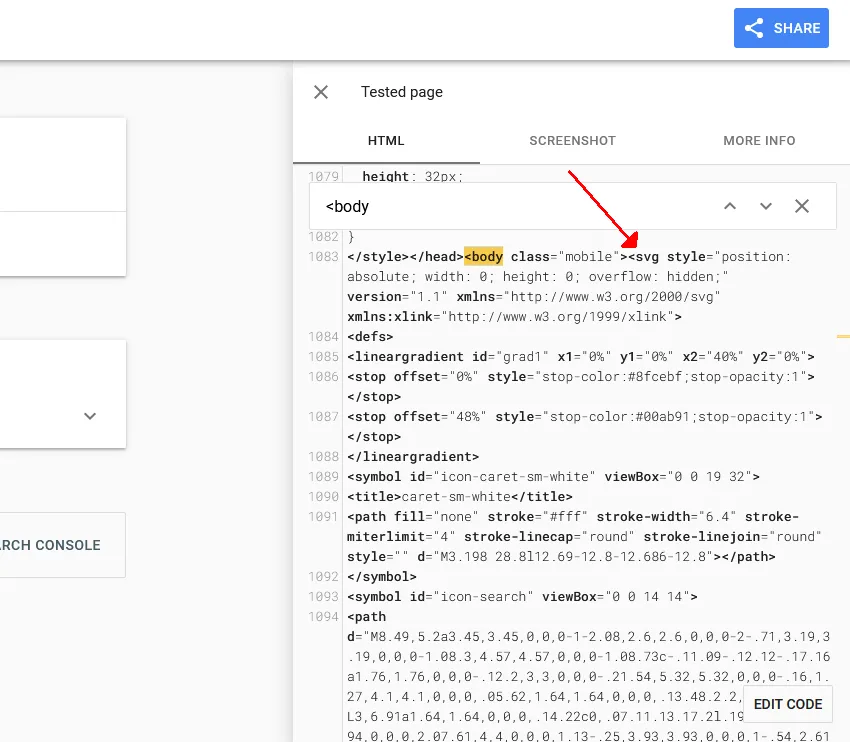Click line number 1083 in gutter
The height and width of the screenshot is (742, 850).
point(325,257)
